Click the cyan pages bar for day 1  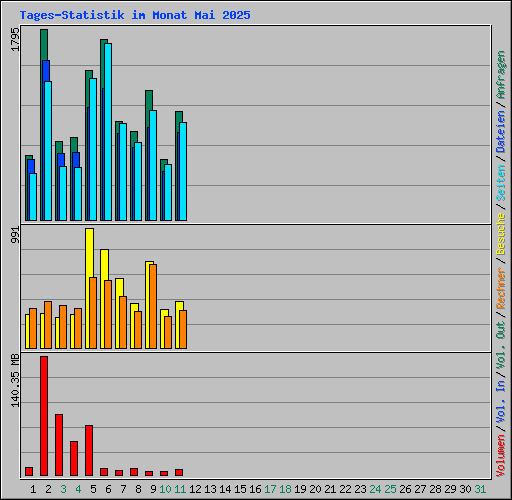click(33, 197)
